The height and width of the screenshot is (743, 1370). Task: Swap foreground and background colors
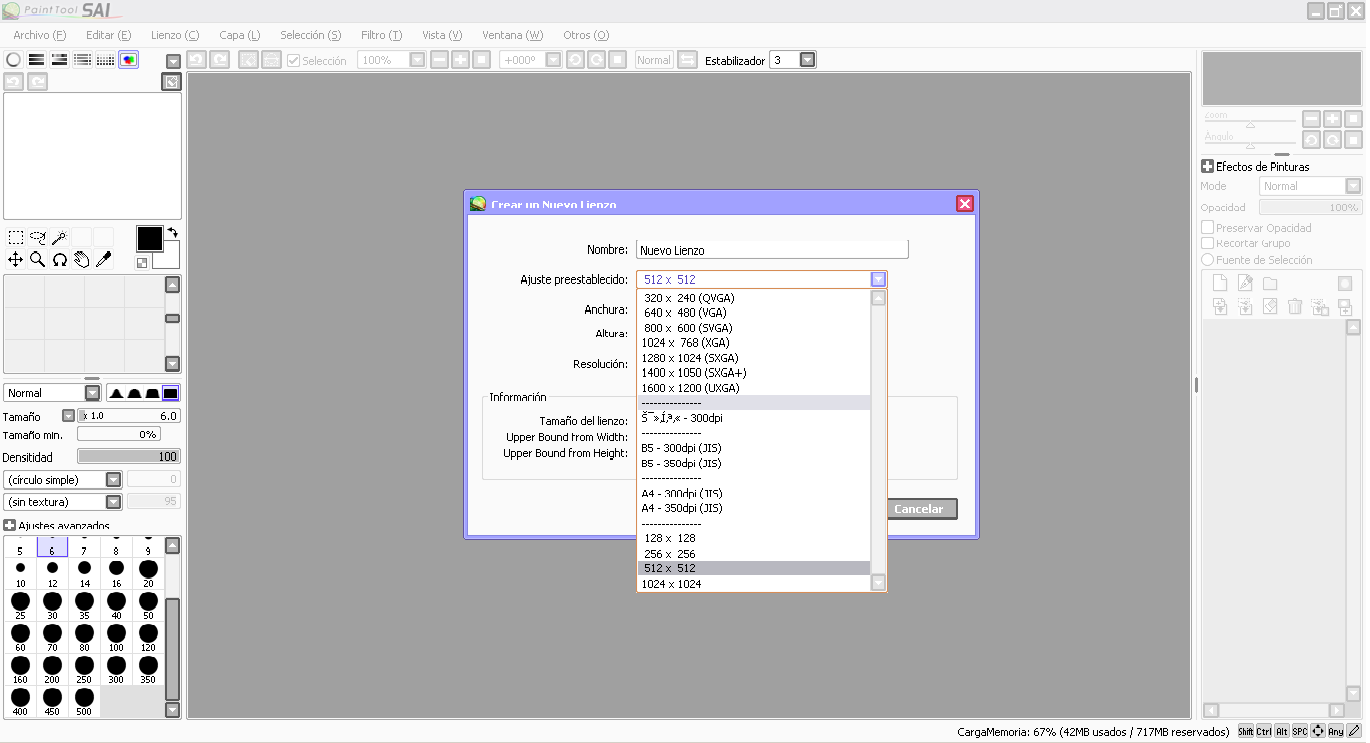(172, 233)
